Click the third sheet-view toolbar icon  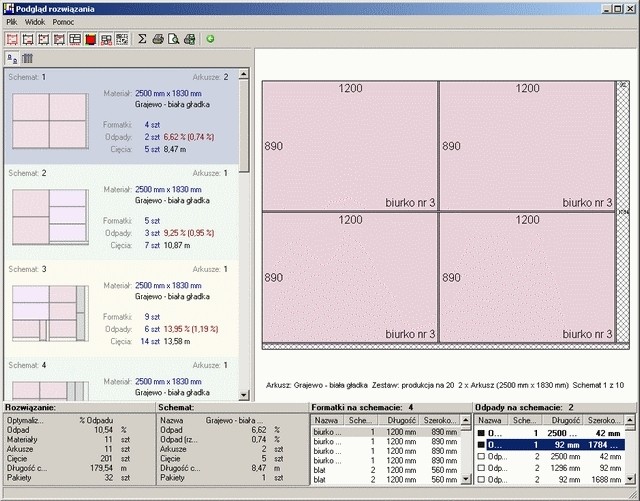[x=43, y=39]
